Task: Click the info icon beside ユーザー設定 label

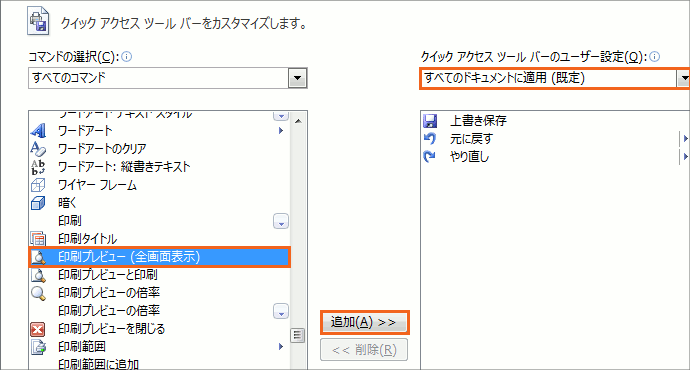Action: (x=655, y=57)
